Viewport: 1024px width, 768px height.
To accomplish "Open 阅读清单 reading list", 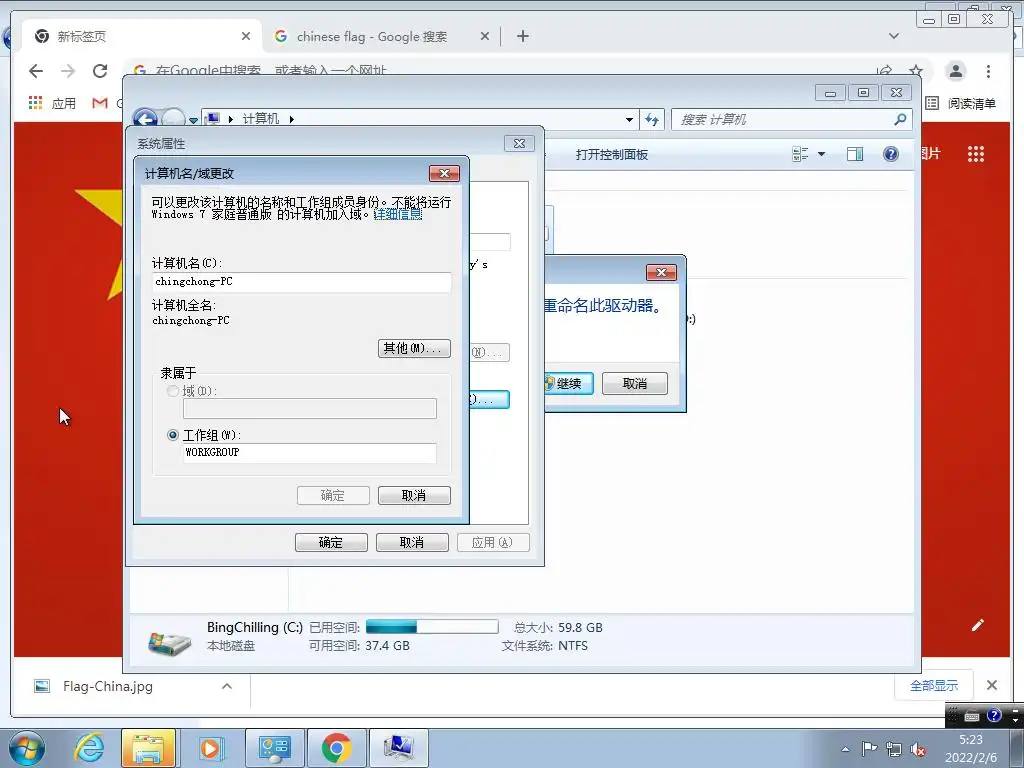I will click(x=961, y=103).
